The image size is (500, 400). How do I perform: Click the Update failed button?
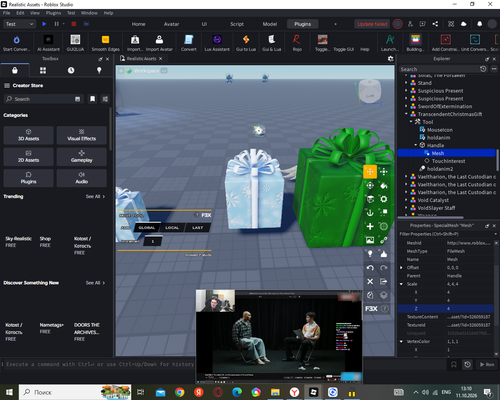pyautogui.click(x=372, y=24)
